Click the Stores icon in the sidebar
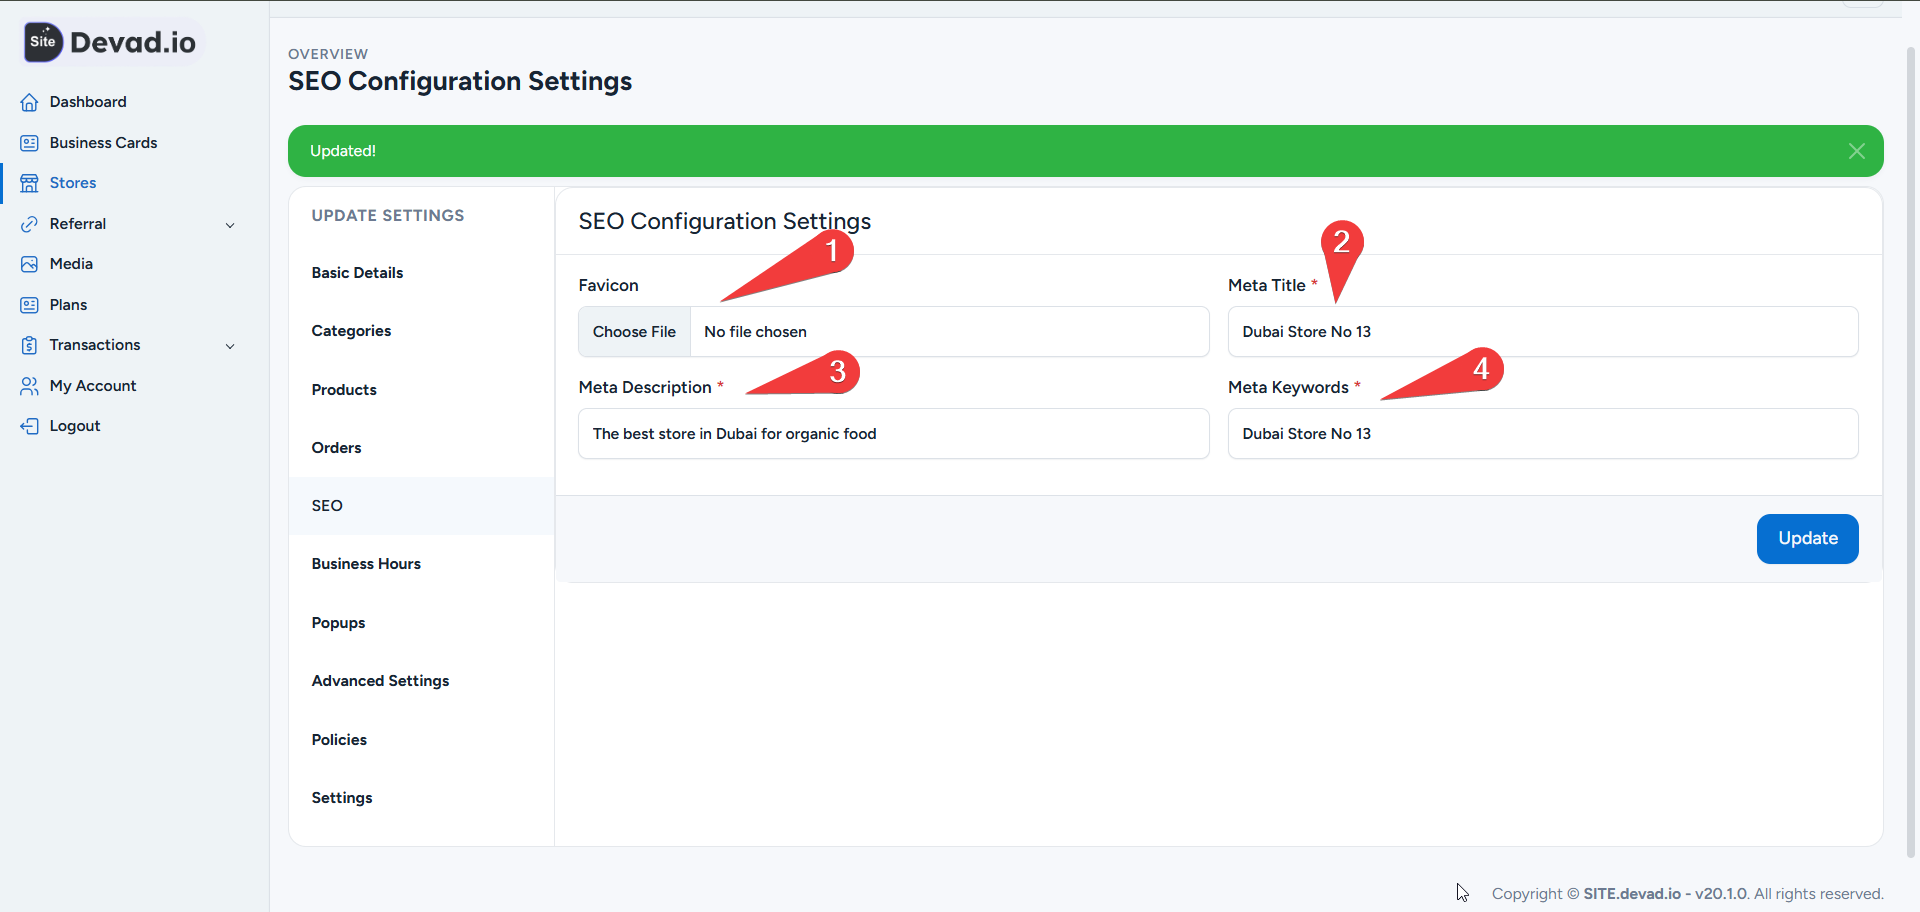This screenshot has width=1920, height=912. (28, 182)
